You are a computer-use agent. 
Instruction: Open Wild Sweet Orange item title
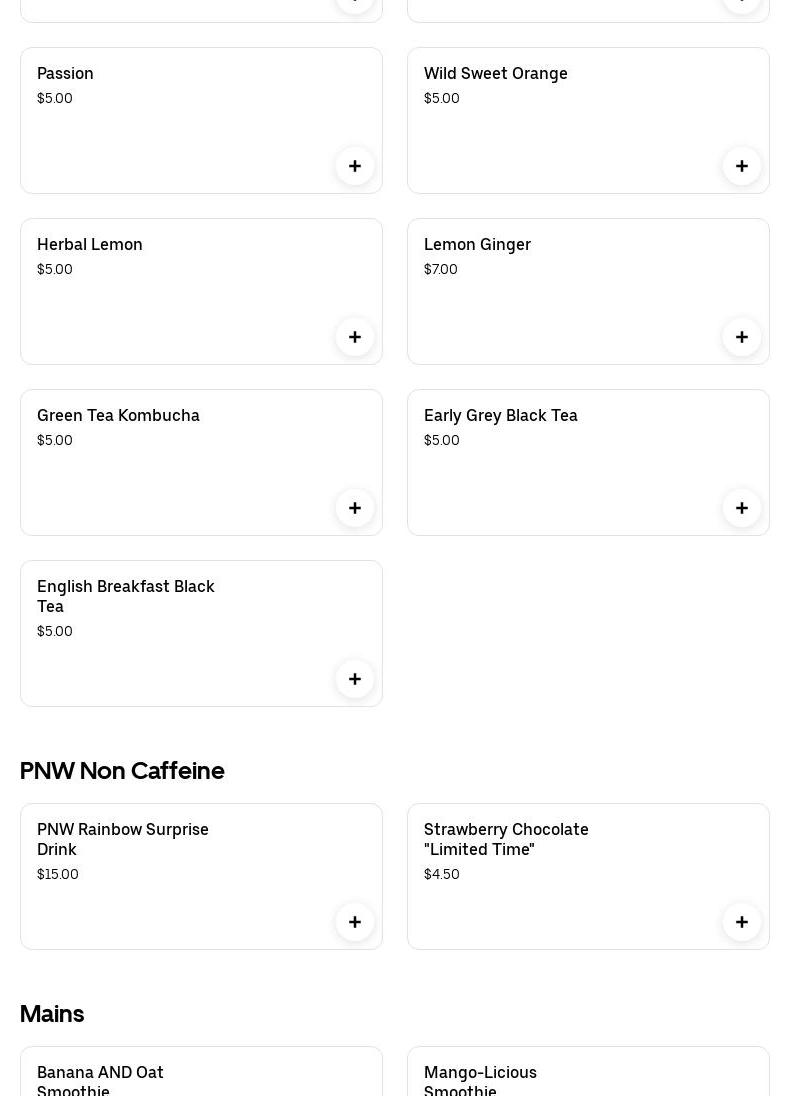496,74
